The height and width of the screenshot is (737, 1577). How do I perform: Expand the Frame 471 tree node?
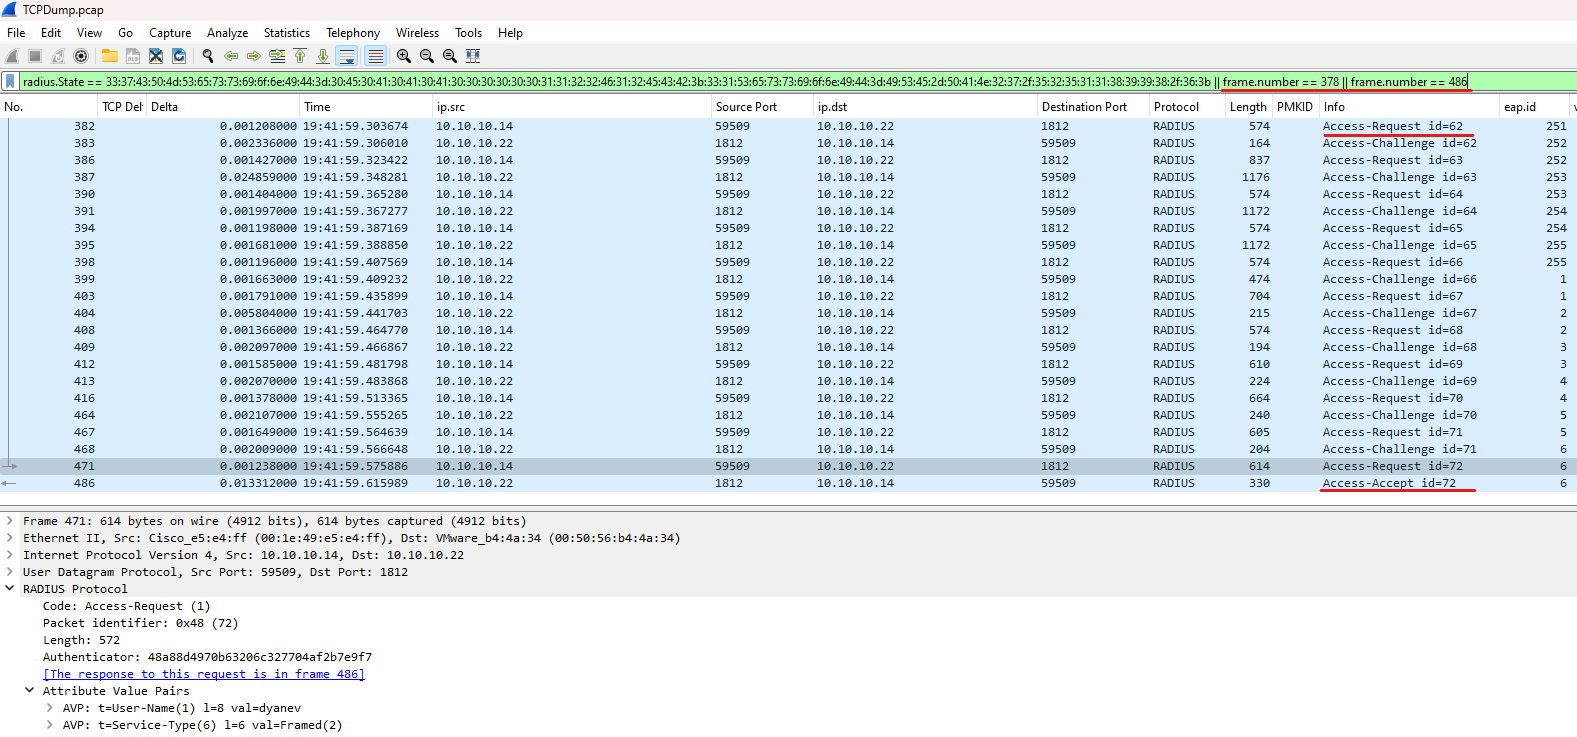(10, 521)
